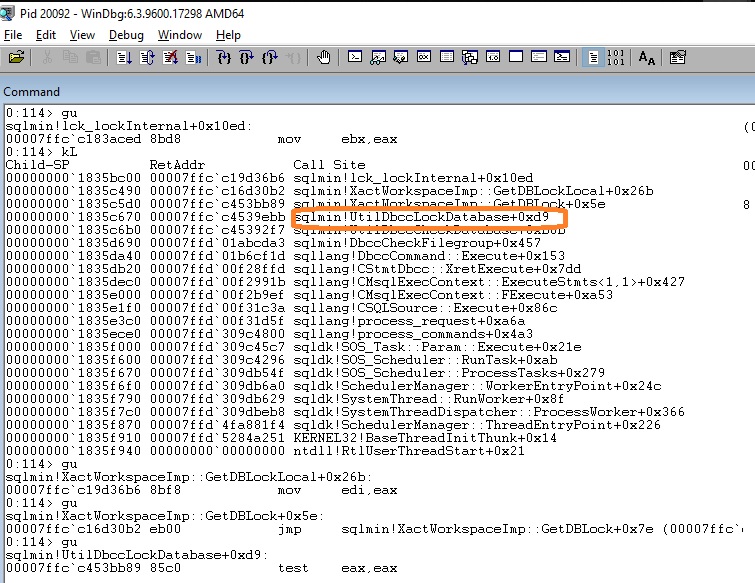Click the Step Over braces icon
This screenshot has height=583, width=755.
click(247, 58)
